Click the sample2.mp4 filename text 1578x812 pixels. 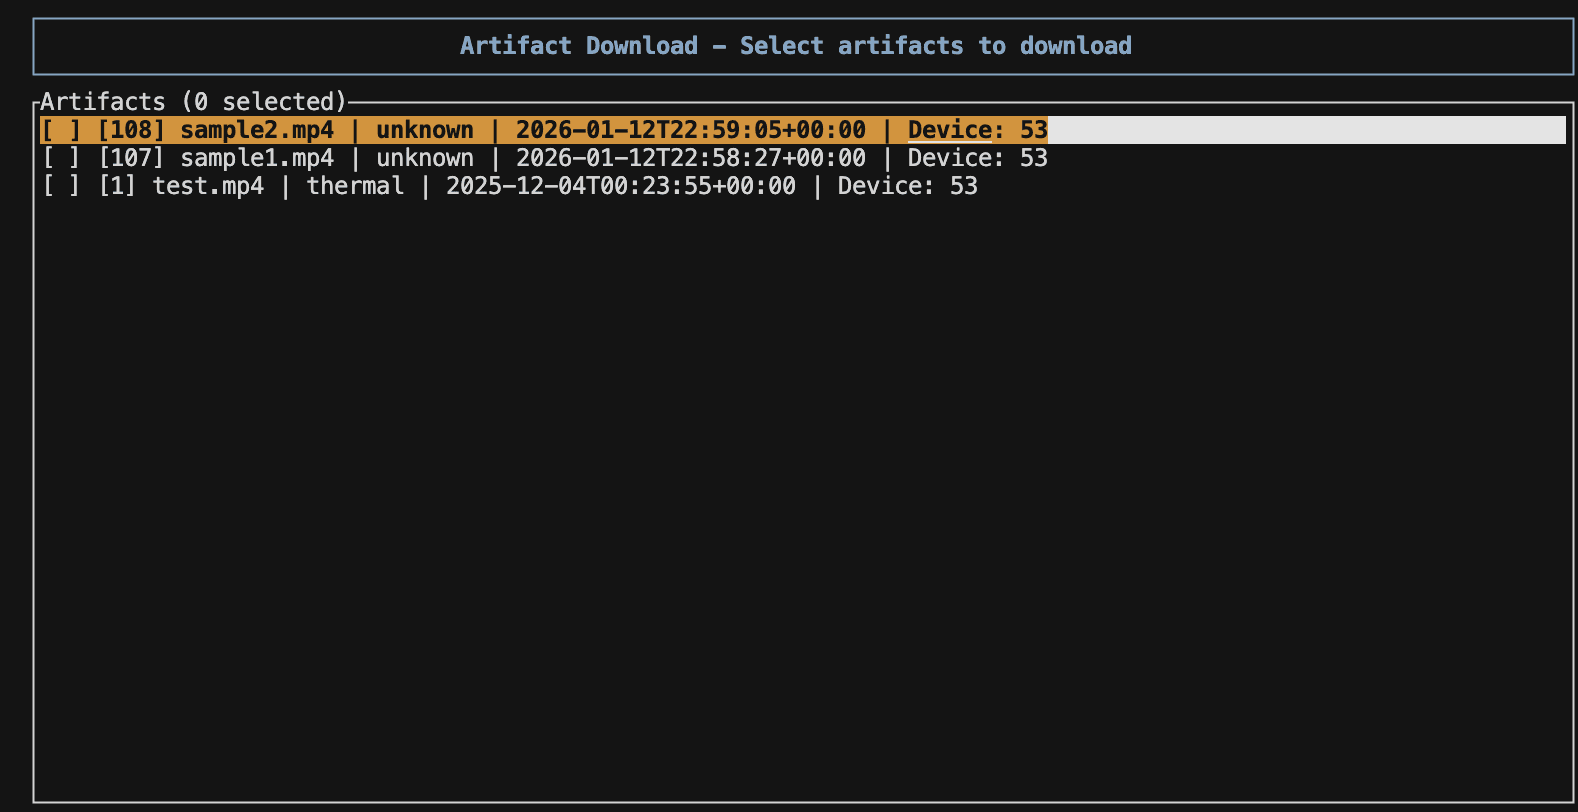pyautogui.click(x=257, y=129)
